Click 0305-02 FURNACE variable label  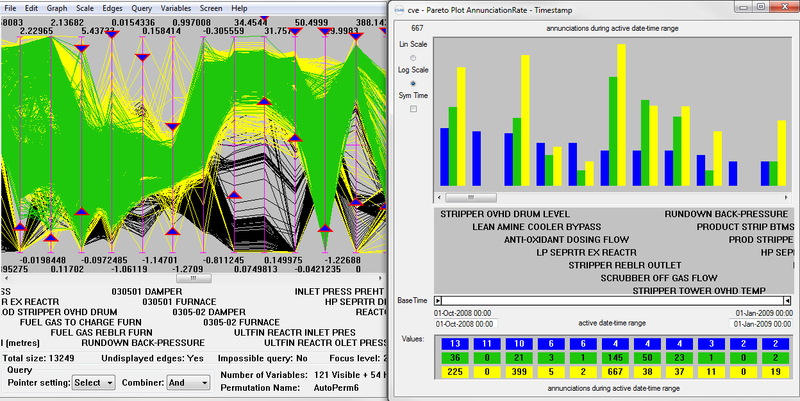coord(241,322)
